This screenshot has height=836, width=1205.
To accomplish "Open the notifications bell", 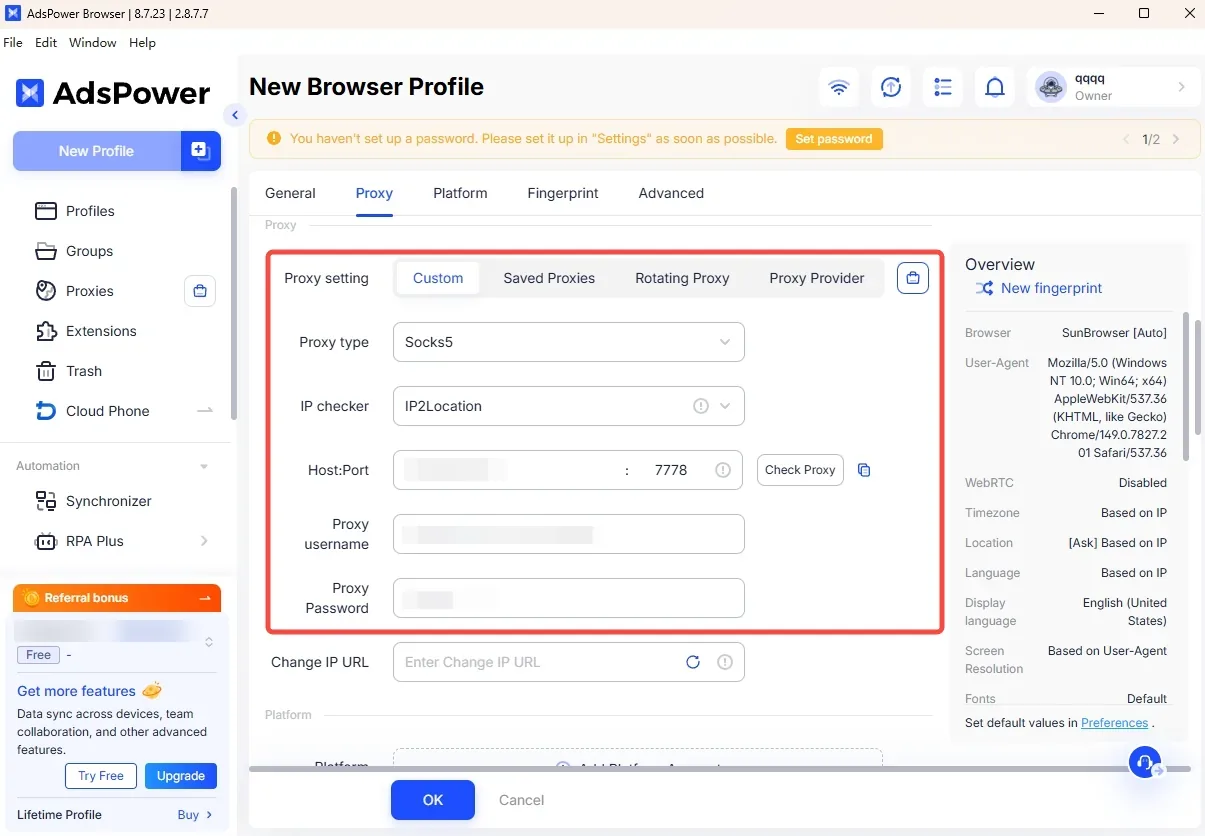I will (995, 87).
